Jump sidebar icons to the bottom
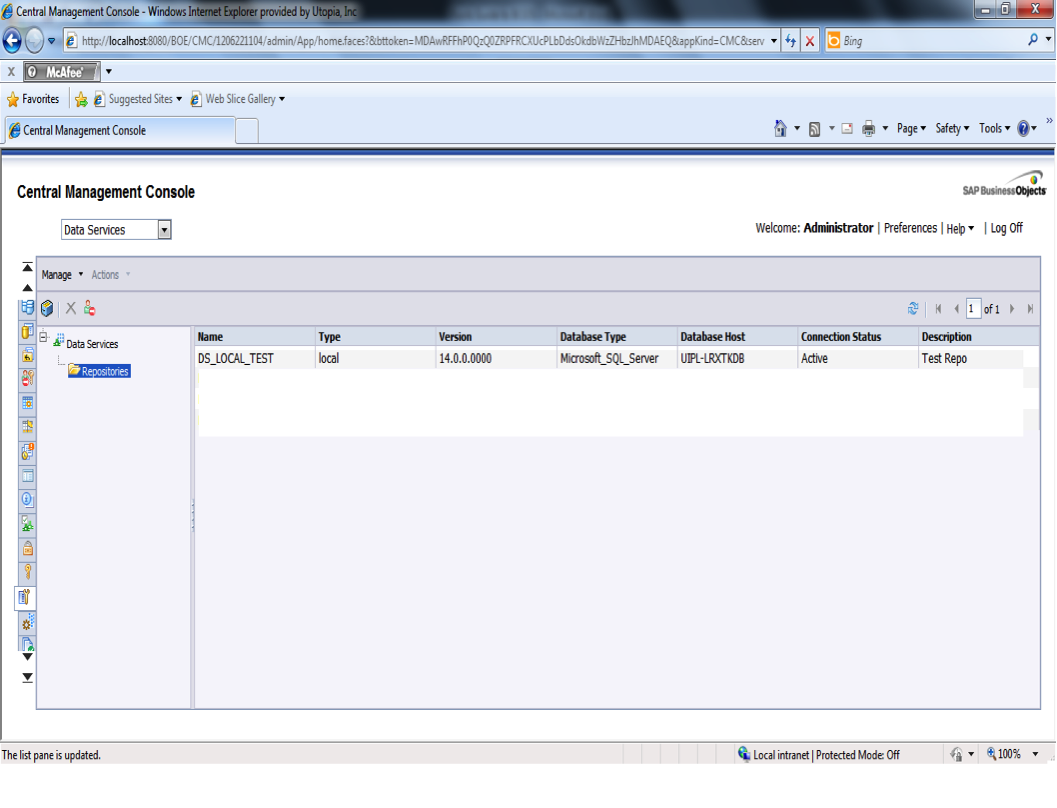The width and height of the screenshot is (1057, 808). 27,677
